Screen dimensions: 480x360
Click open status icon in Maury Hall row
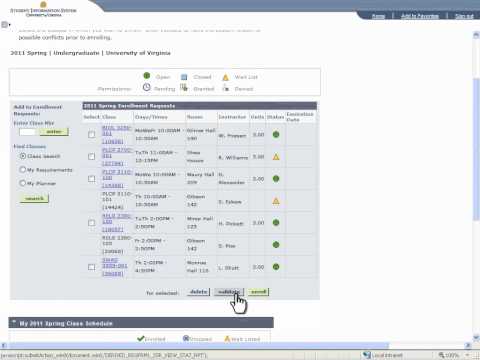(276, 179)
